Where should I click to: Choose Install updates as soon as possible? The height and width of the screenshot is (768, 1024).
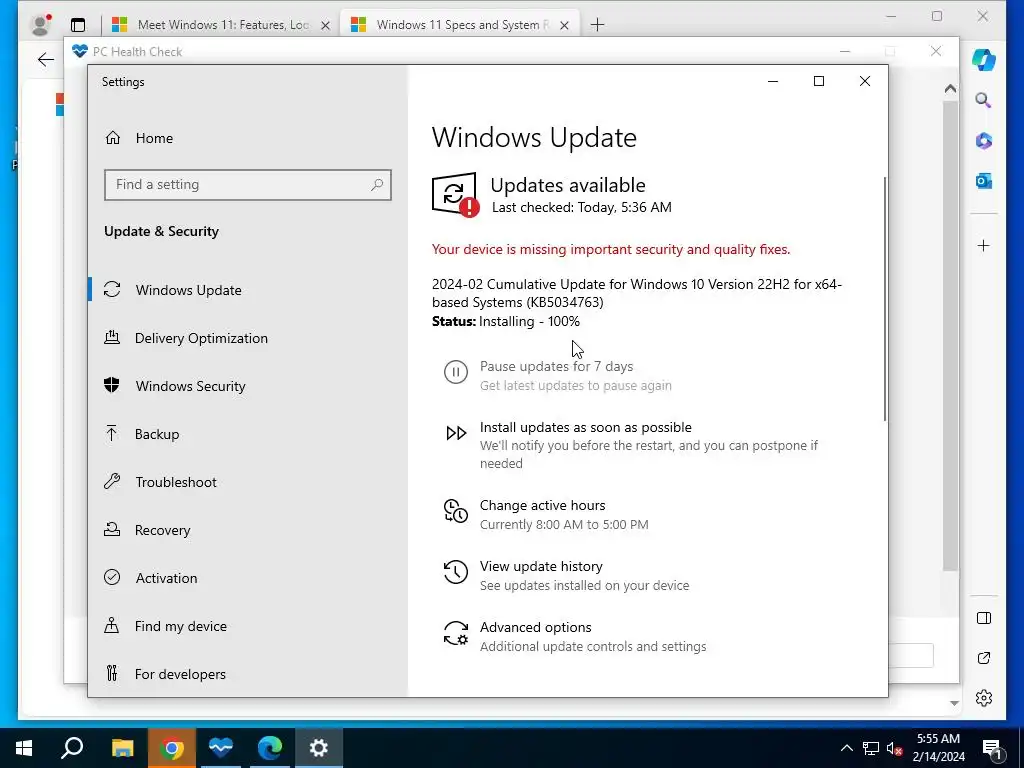585,427
